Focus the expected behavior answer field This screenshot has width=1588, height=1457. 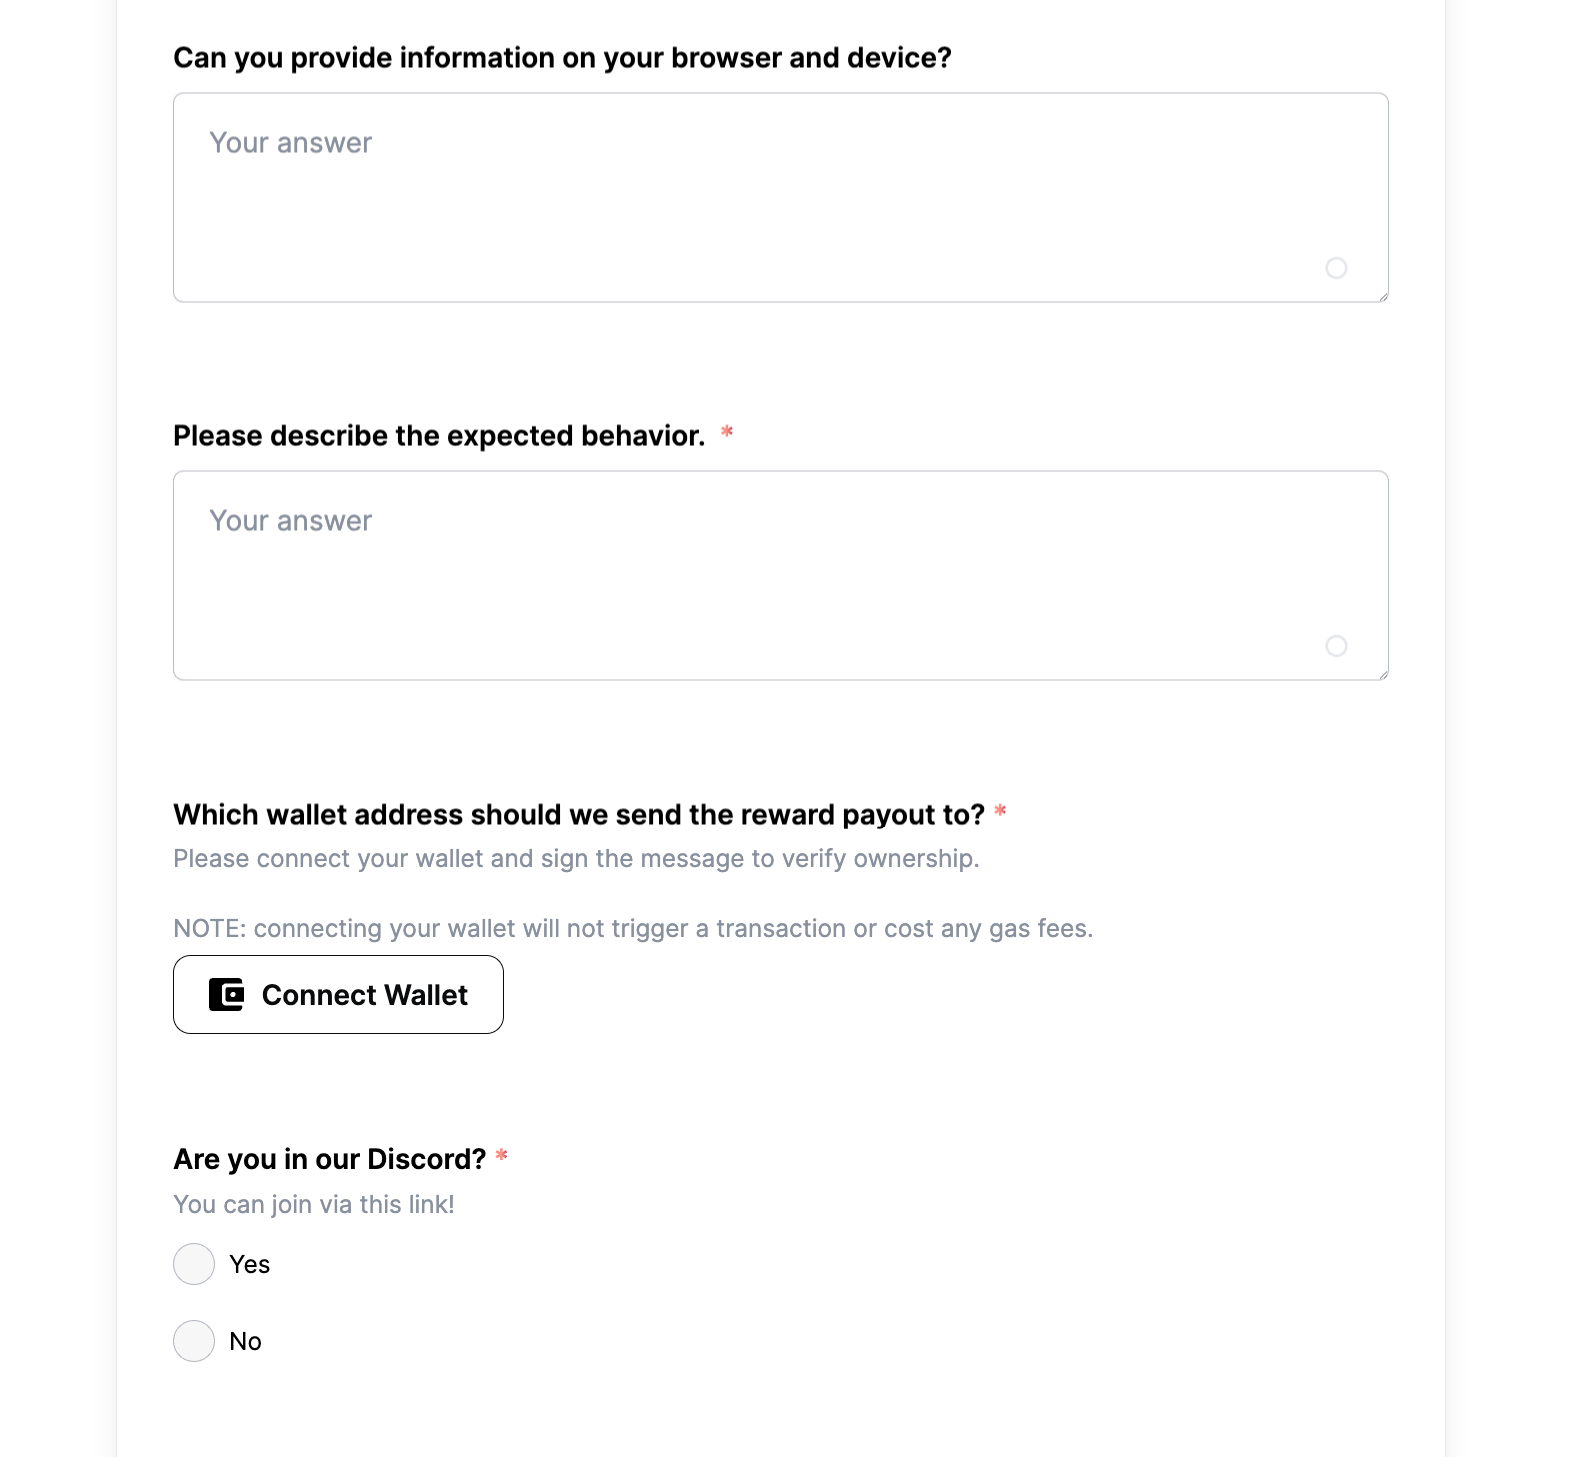[x=780, y=576]
